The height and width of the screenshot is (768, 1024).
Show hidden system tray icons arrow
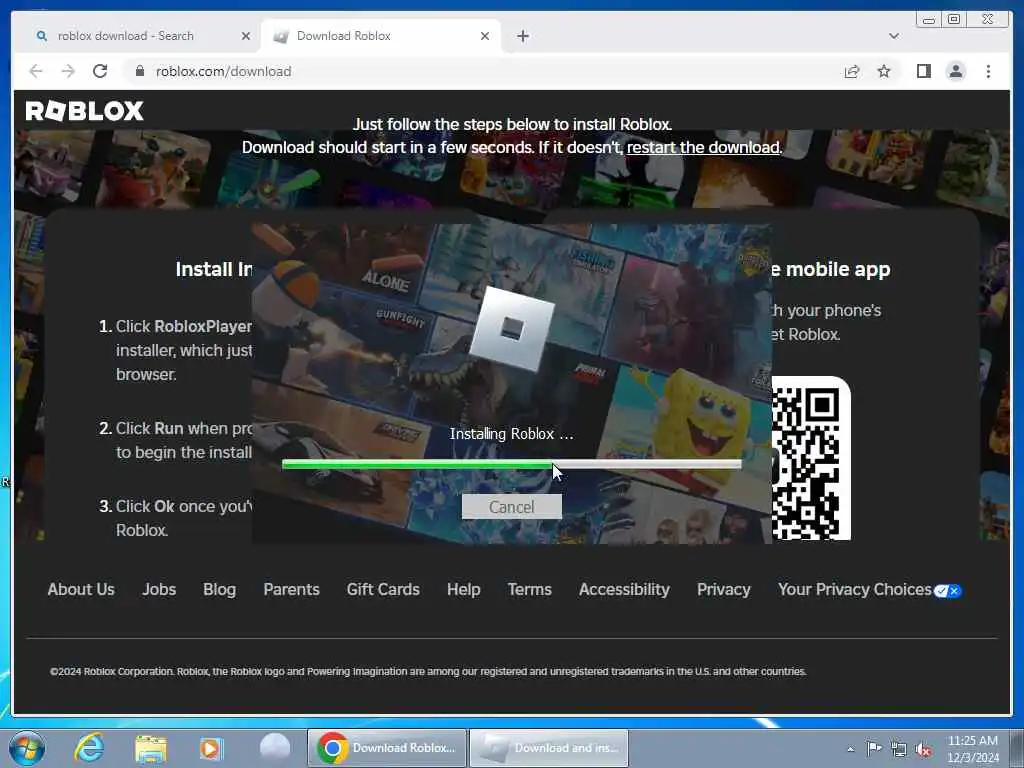click(x=850, y=749)
